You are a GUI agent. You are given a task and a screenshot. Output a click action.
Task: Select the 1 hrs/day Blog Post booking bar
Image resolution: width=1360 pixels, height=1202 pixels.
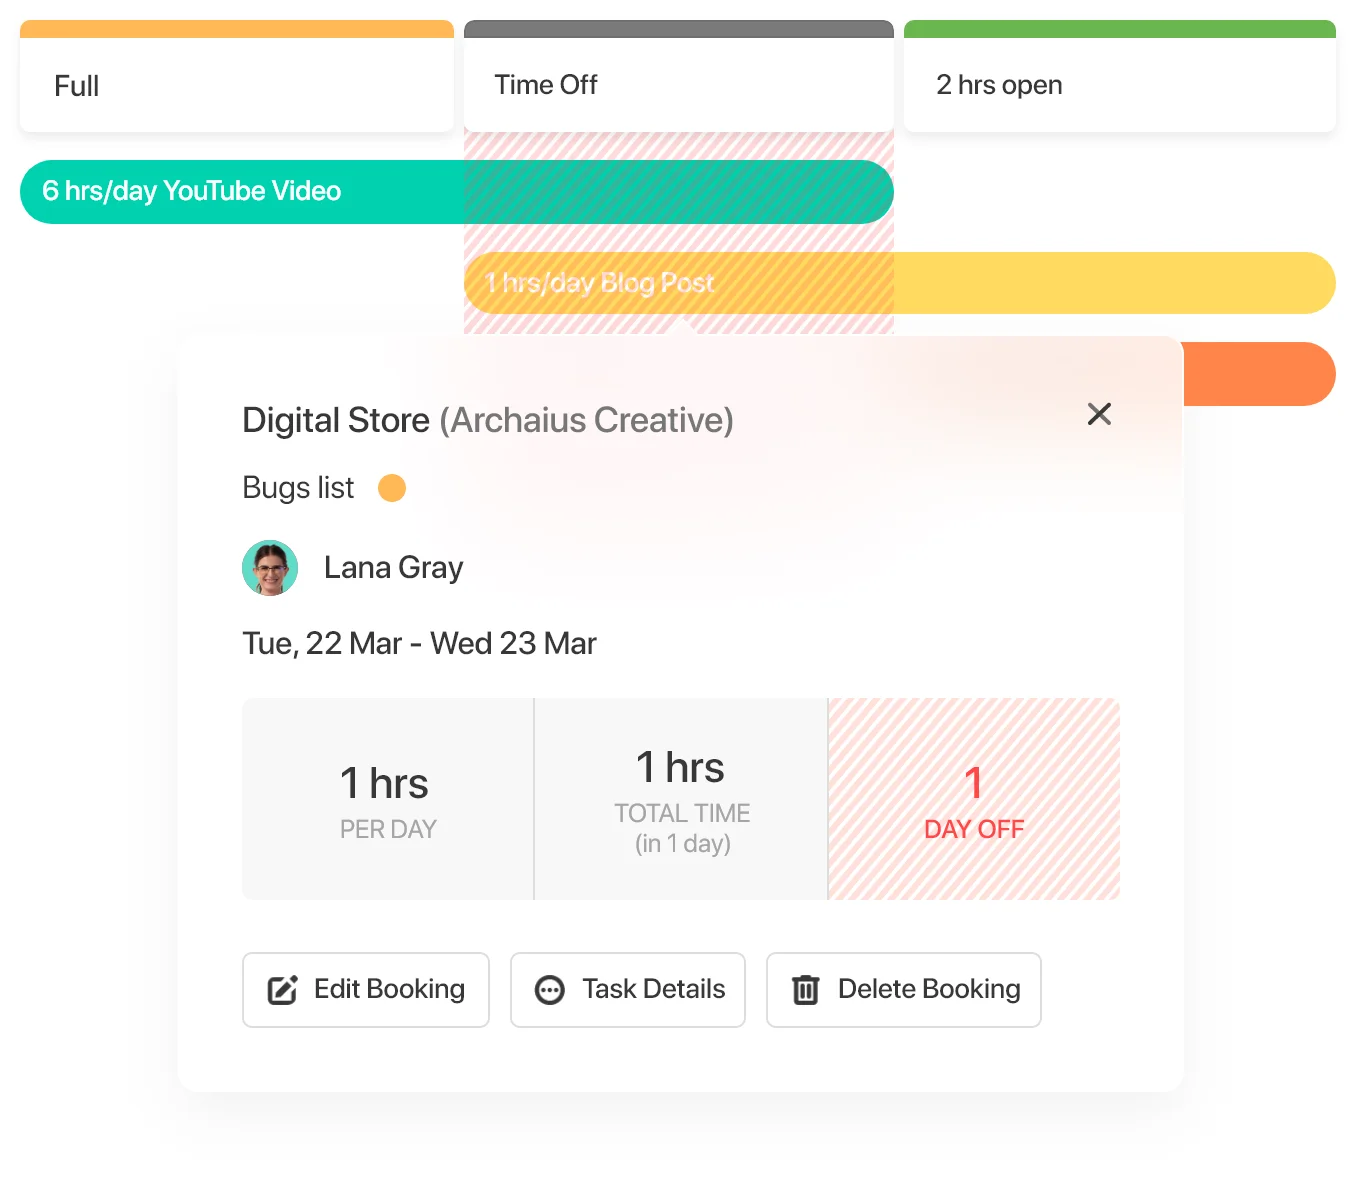tap(900, 283)
